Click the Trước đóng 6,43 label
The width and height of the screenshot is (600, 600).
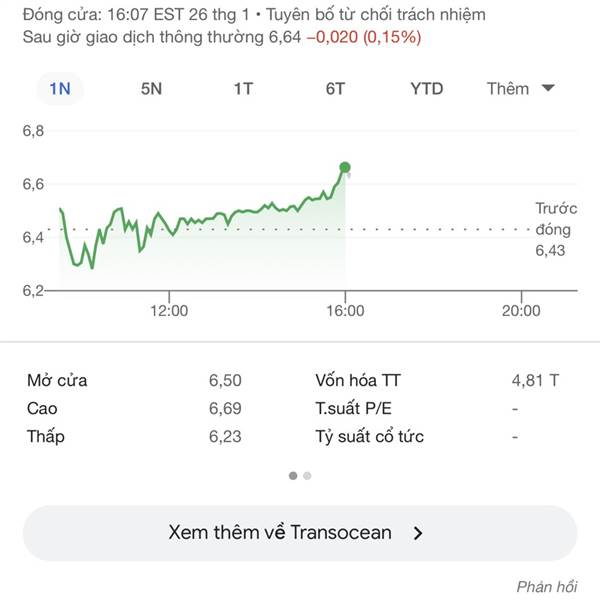(x=556, y=229)
